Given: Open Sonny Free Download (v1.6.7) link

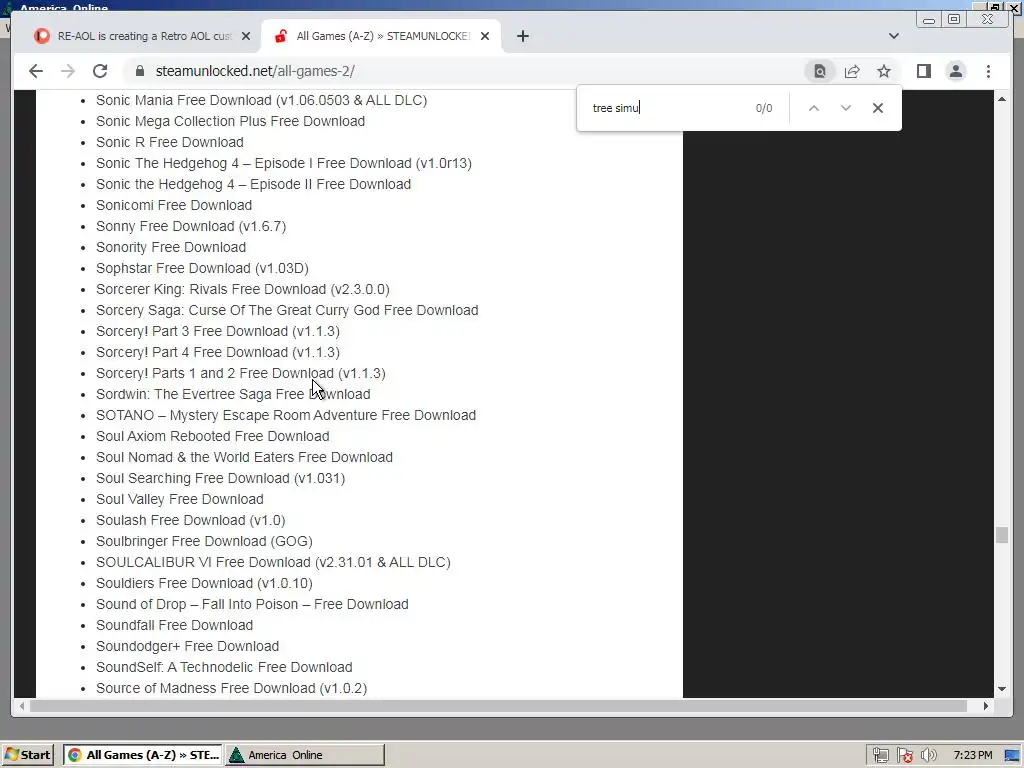Looking at the screenshot, I should tap(191, 226).
